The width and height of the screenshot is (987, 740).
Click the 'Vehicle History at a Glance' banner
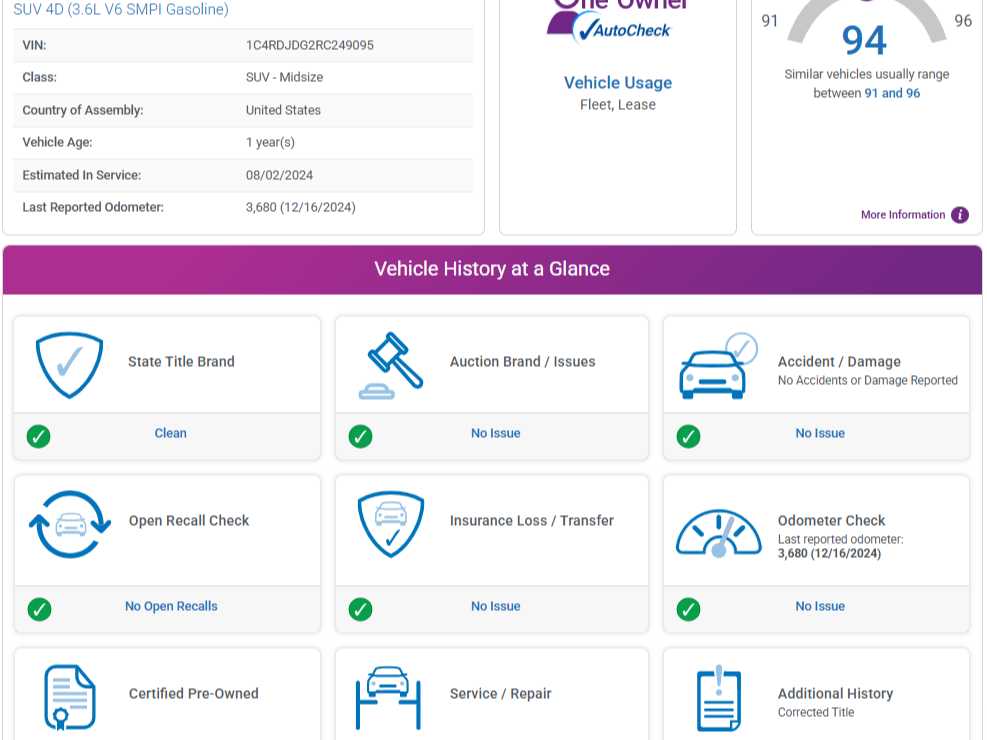pos(492,269)
